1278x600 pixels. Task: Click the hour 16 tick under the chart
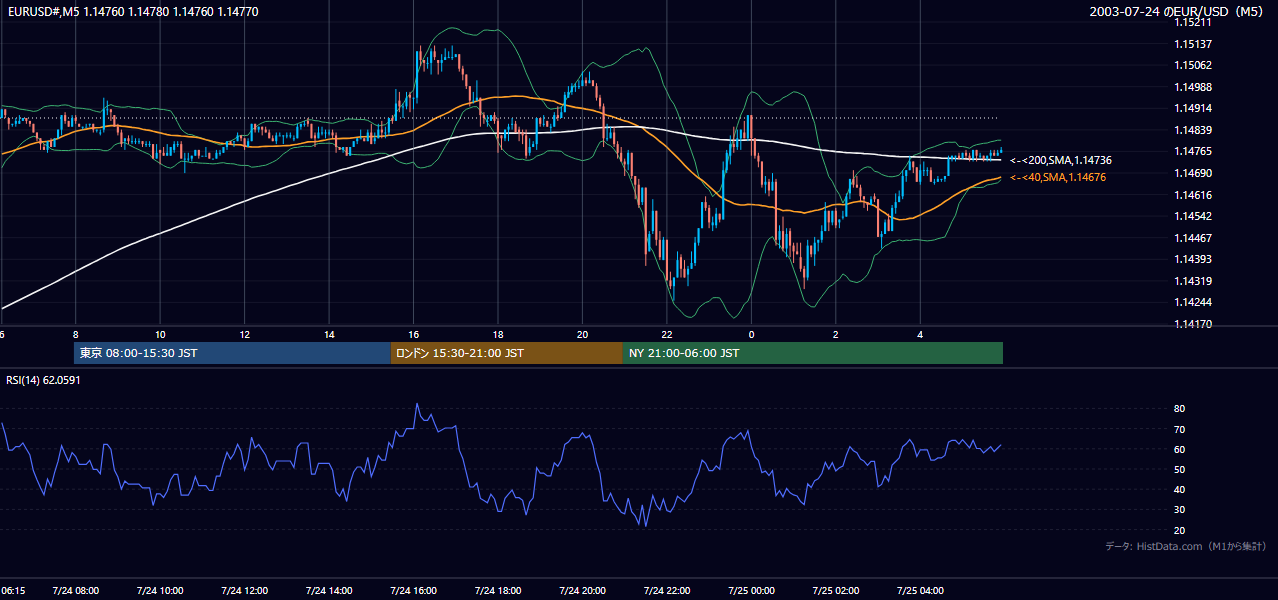click(x=413, y=334)
